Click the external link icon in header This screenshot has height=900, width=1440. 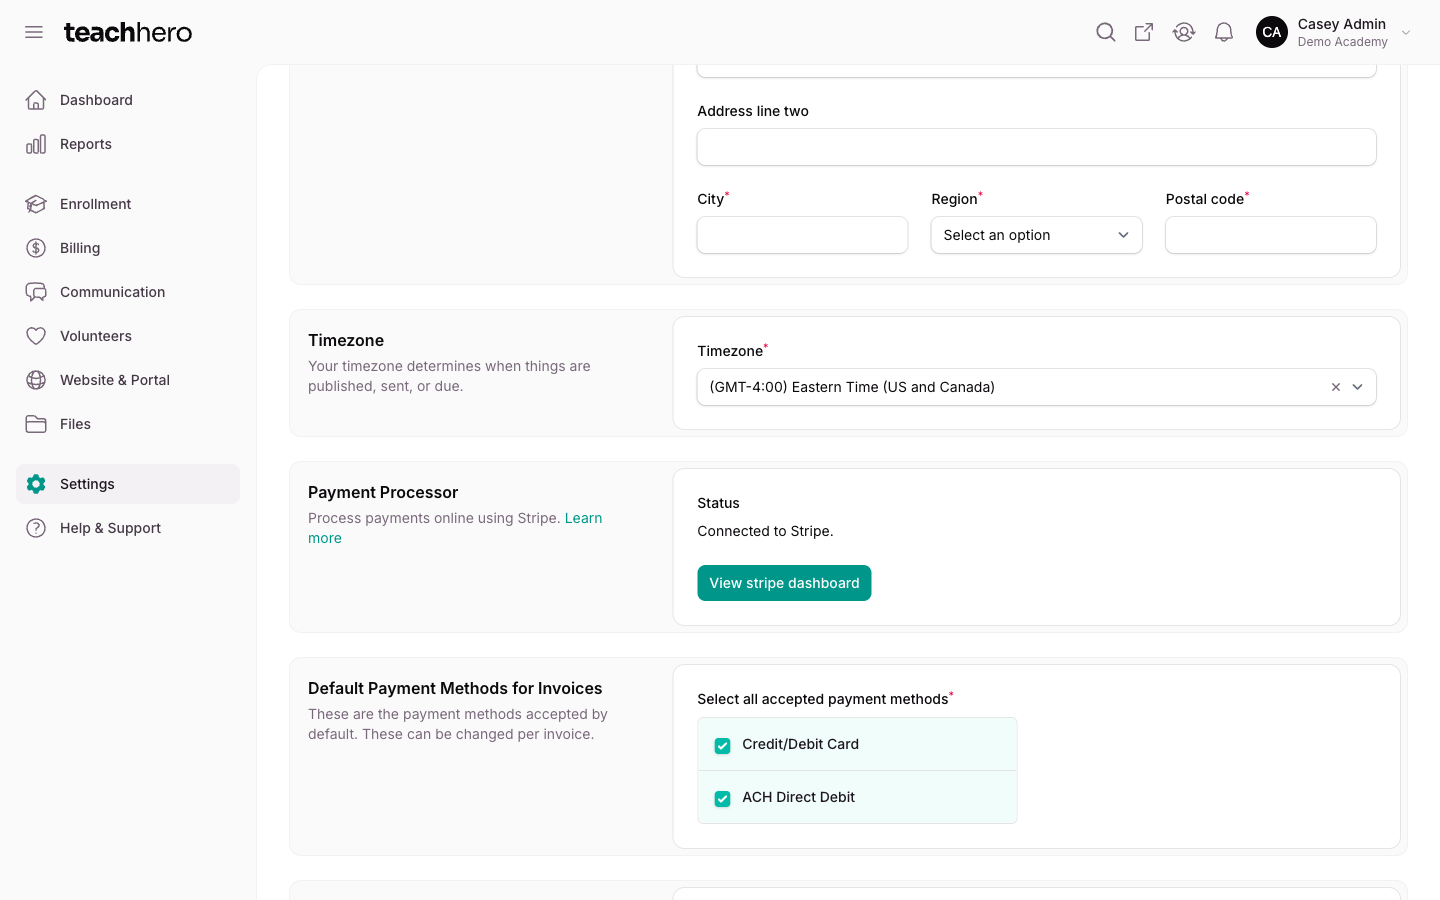click(1144, 32)
